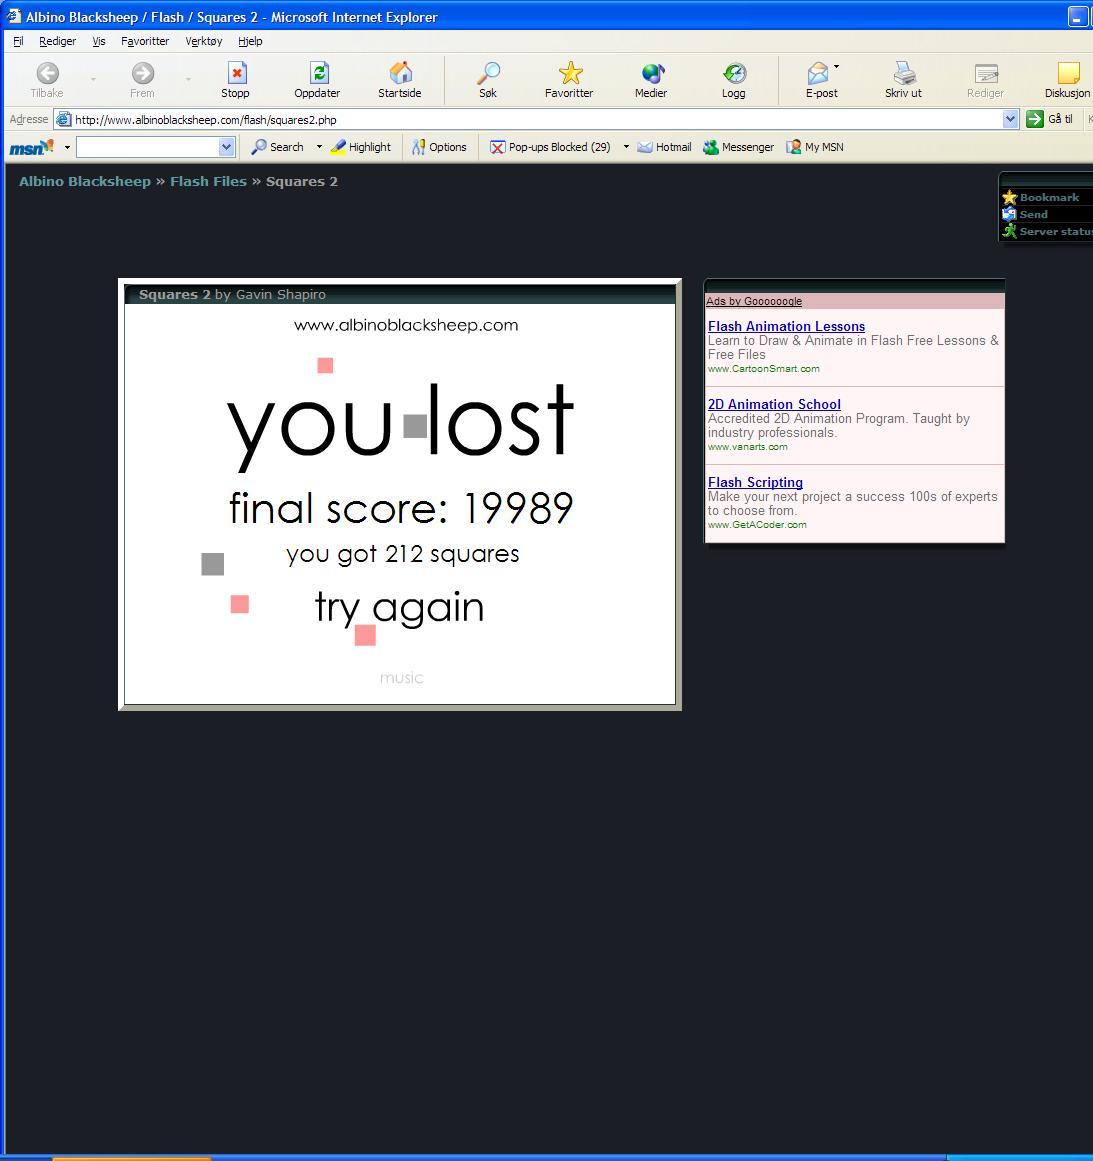The width and height of the screenshot is (1093, 1161).
Task: Click the www.CartoonSmart.com ad URL
Action: [x=763, y=369]
